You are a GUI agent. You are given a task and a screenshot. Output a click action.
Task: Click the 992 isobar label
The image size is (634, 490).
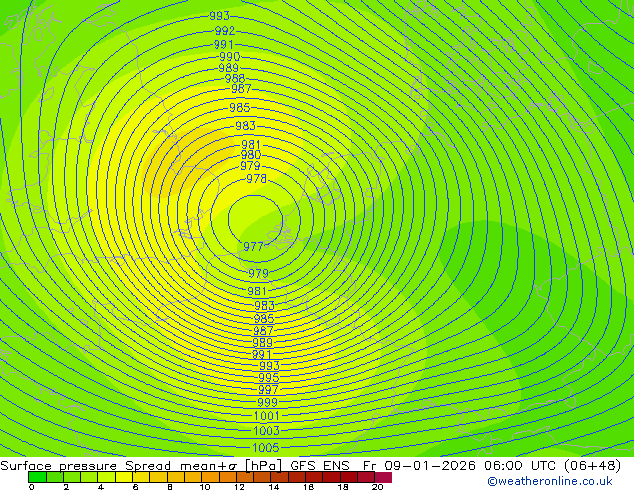tap(225, 31)
